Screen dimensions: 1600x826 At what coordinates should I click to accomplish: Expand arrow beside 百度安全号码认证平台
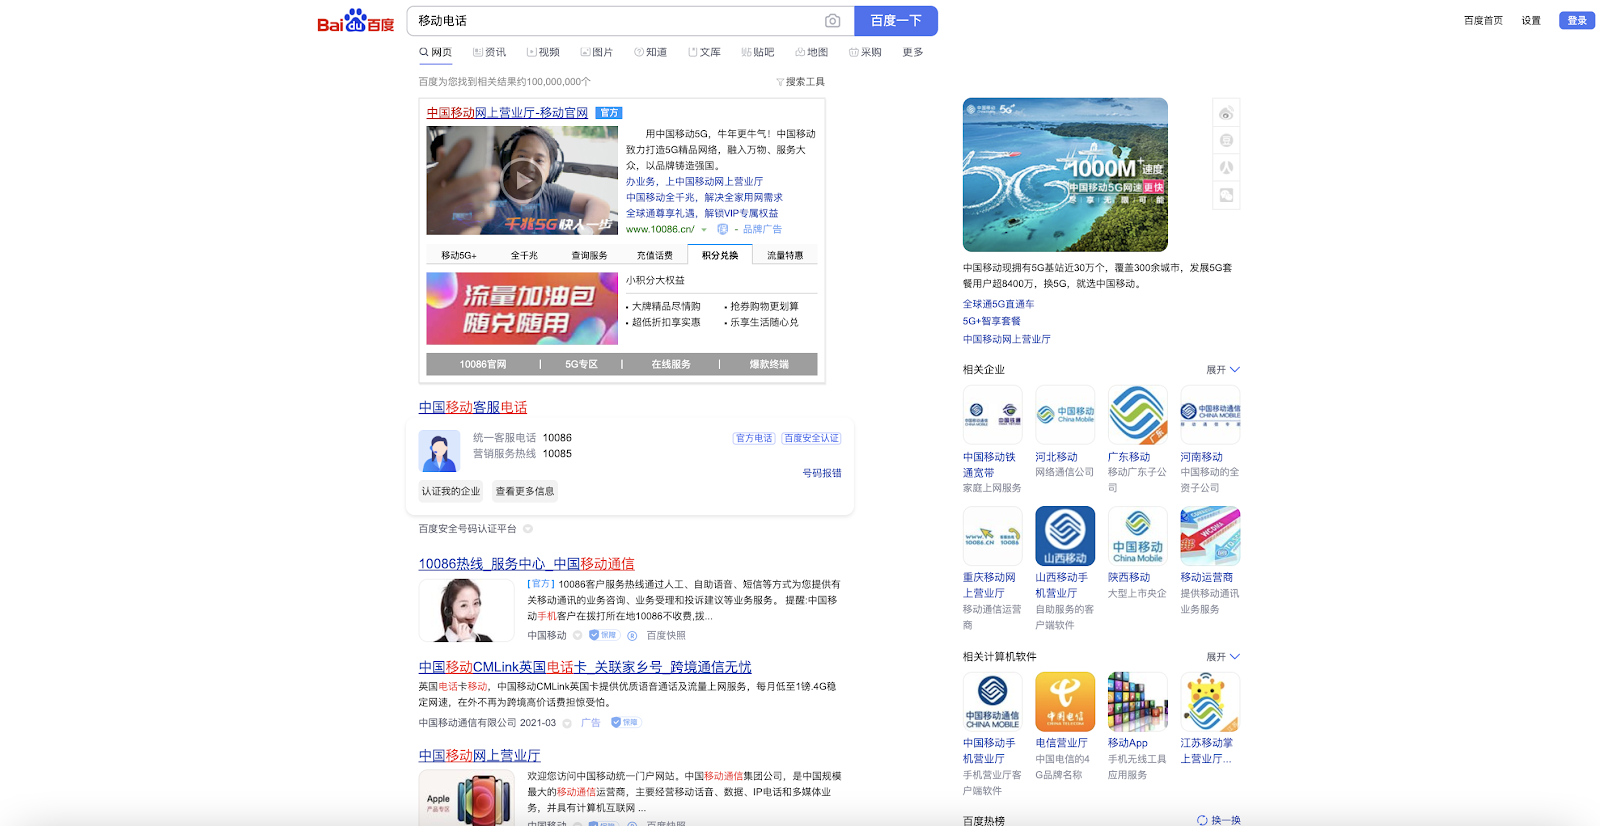coord(528,529)
